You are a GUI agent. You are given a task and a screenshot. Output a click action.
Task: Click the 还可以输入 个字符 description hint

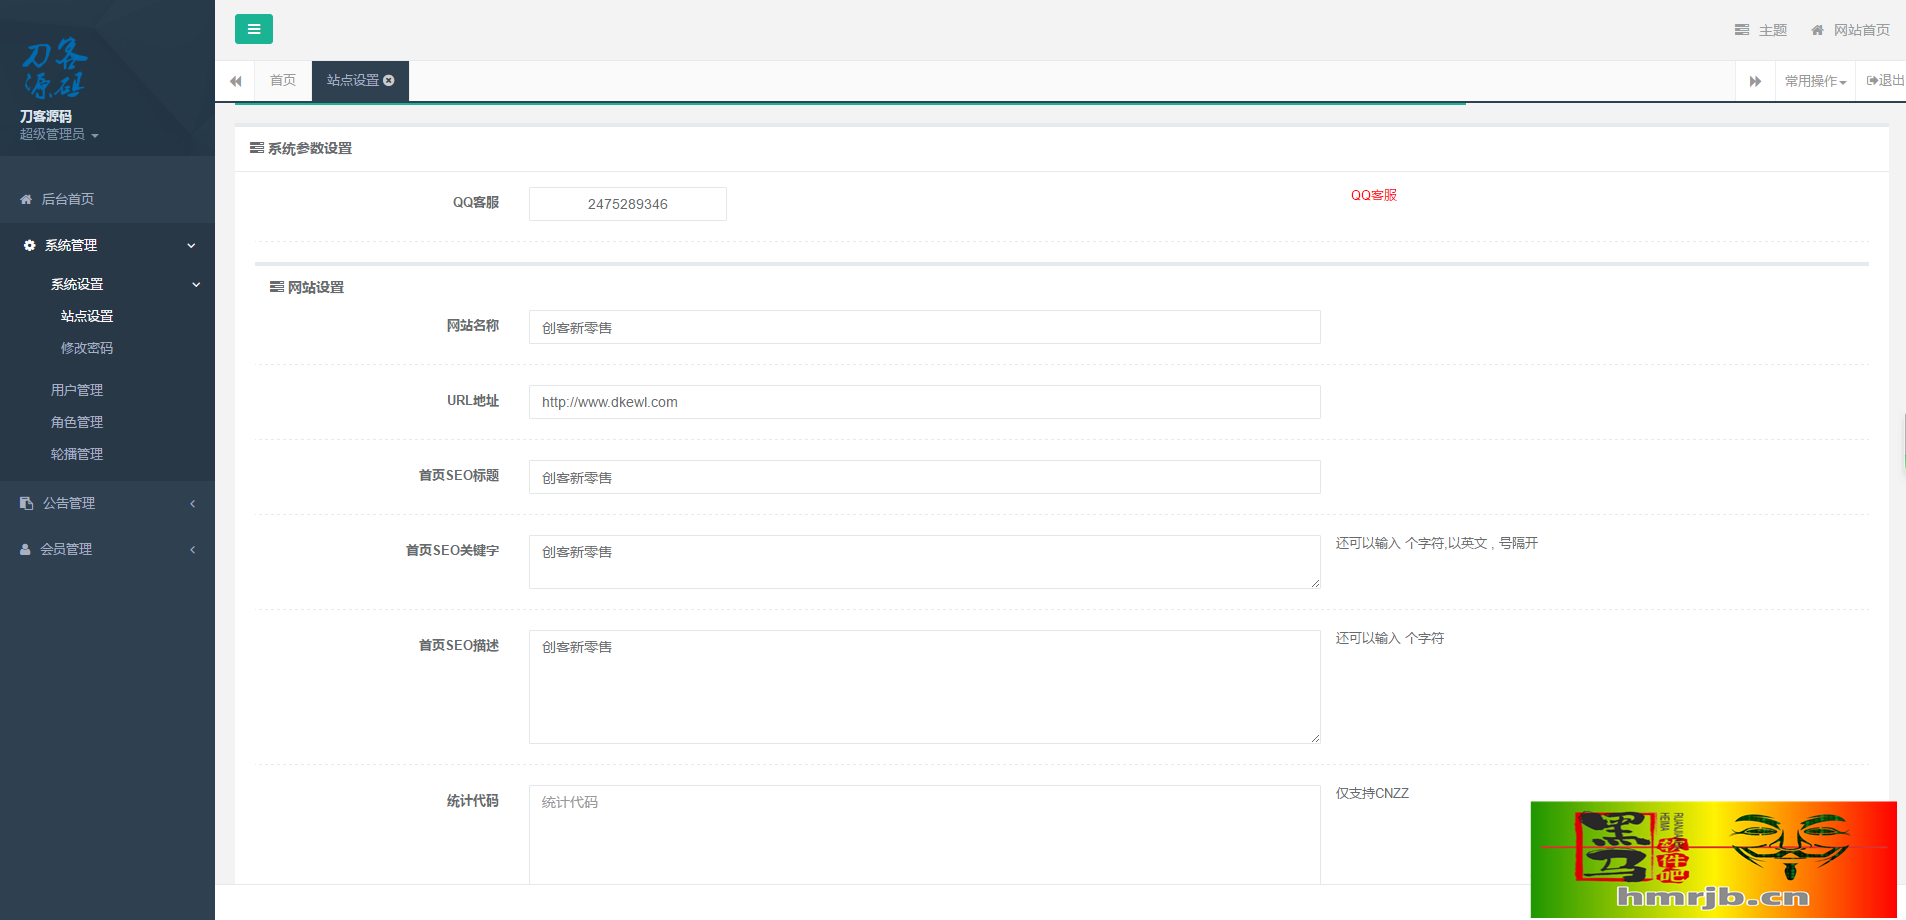click(1390, 638)
